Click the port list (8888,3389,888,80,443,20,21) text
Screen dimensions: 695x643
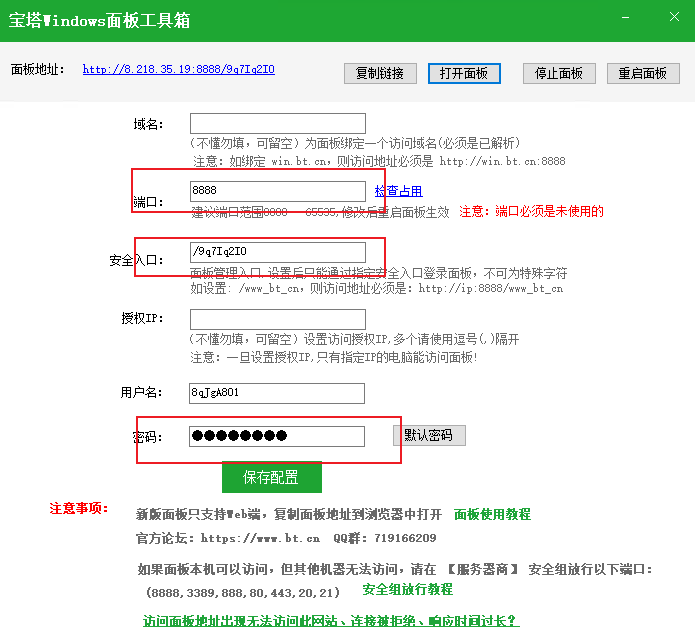[243, 592]
